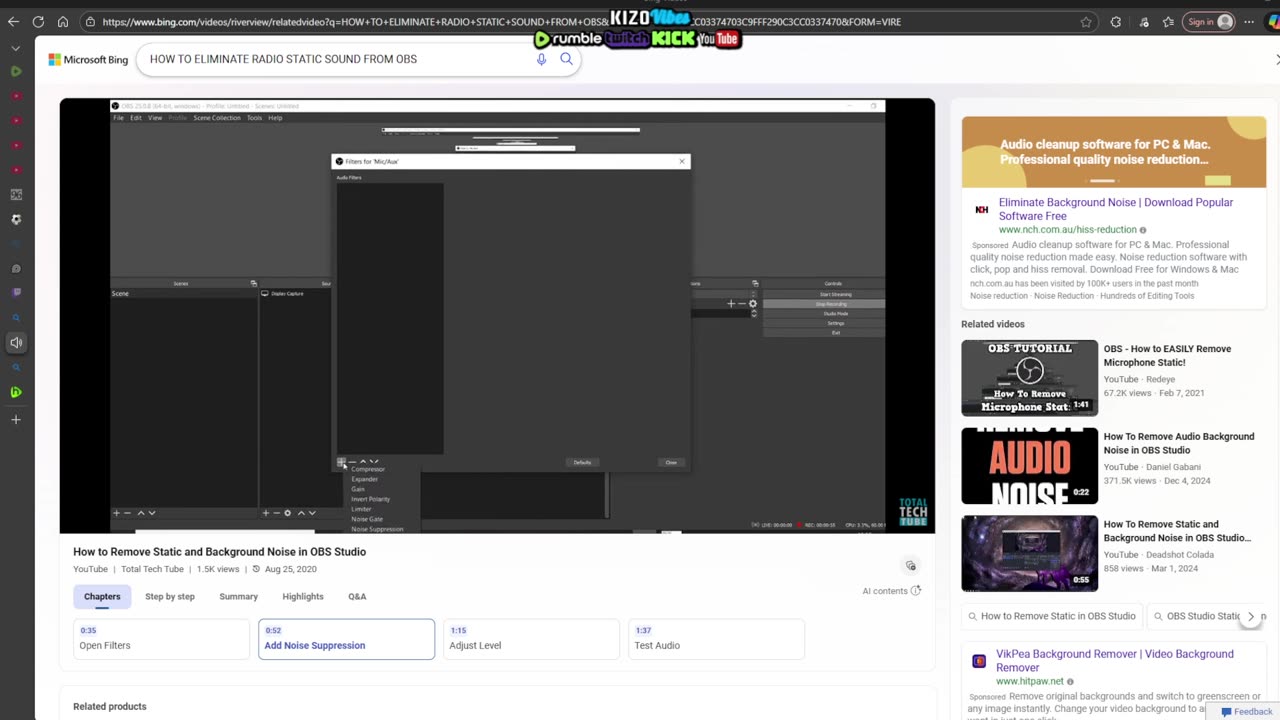
Task: Open browser home page icon
Action: point(63,22)
